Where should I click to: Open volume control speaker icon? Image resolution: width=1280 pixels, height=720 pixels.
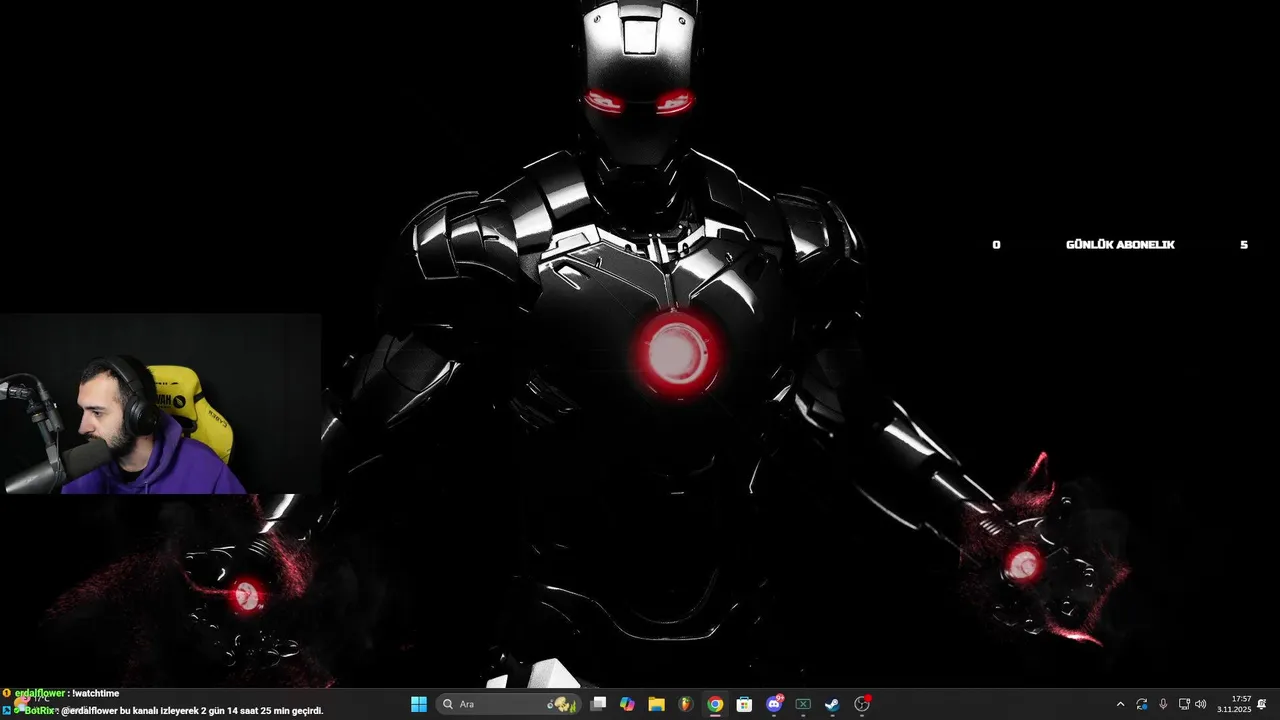tap(1201, 704)
